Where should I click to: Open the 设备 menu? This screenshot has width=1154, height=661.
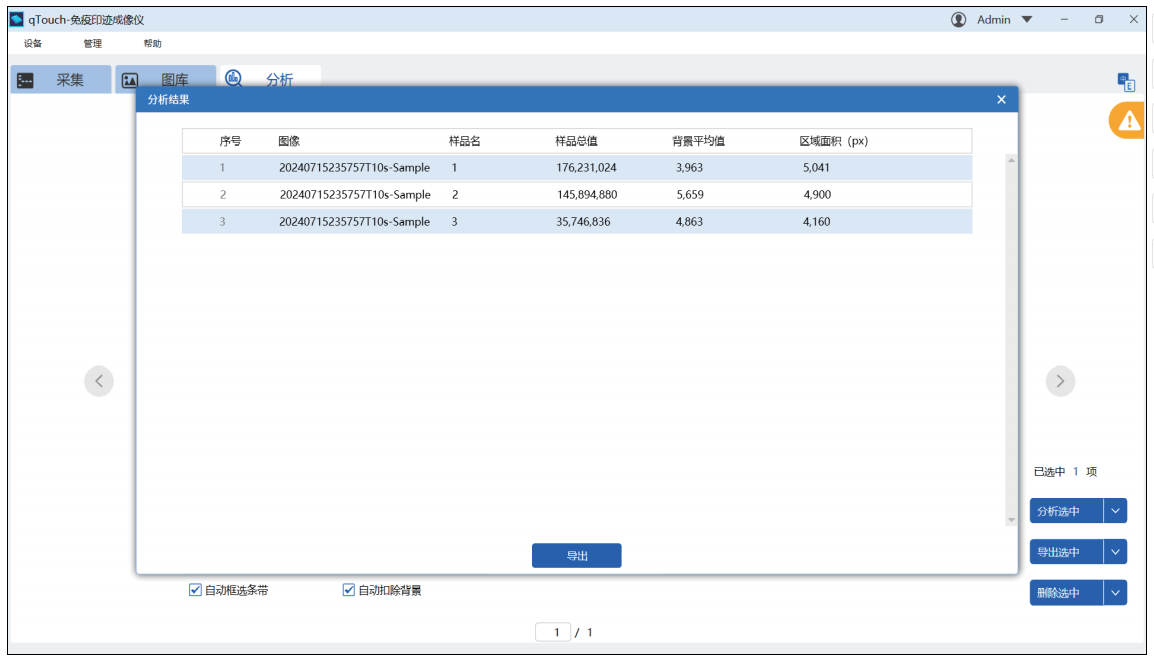point(33,44)
